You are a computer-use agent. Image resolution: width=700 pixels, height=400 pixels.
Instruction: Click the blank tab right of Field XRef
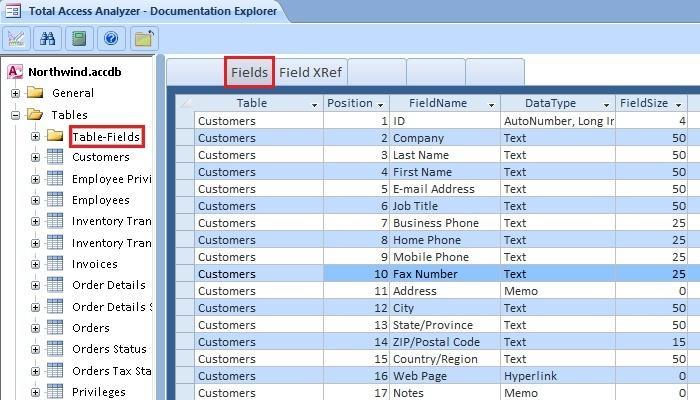[377, 71]
